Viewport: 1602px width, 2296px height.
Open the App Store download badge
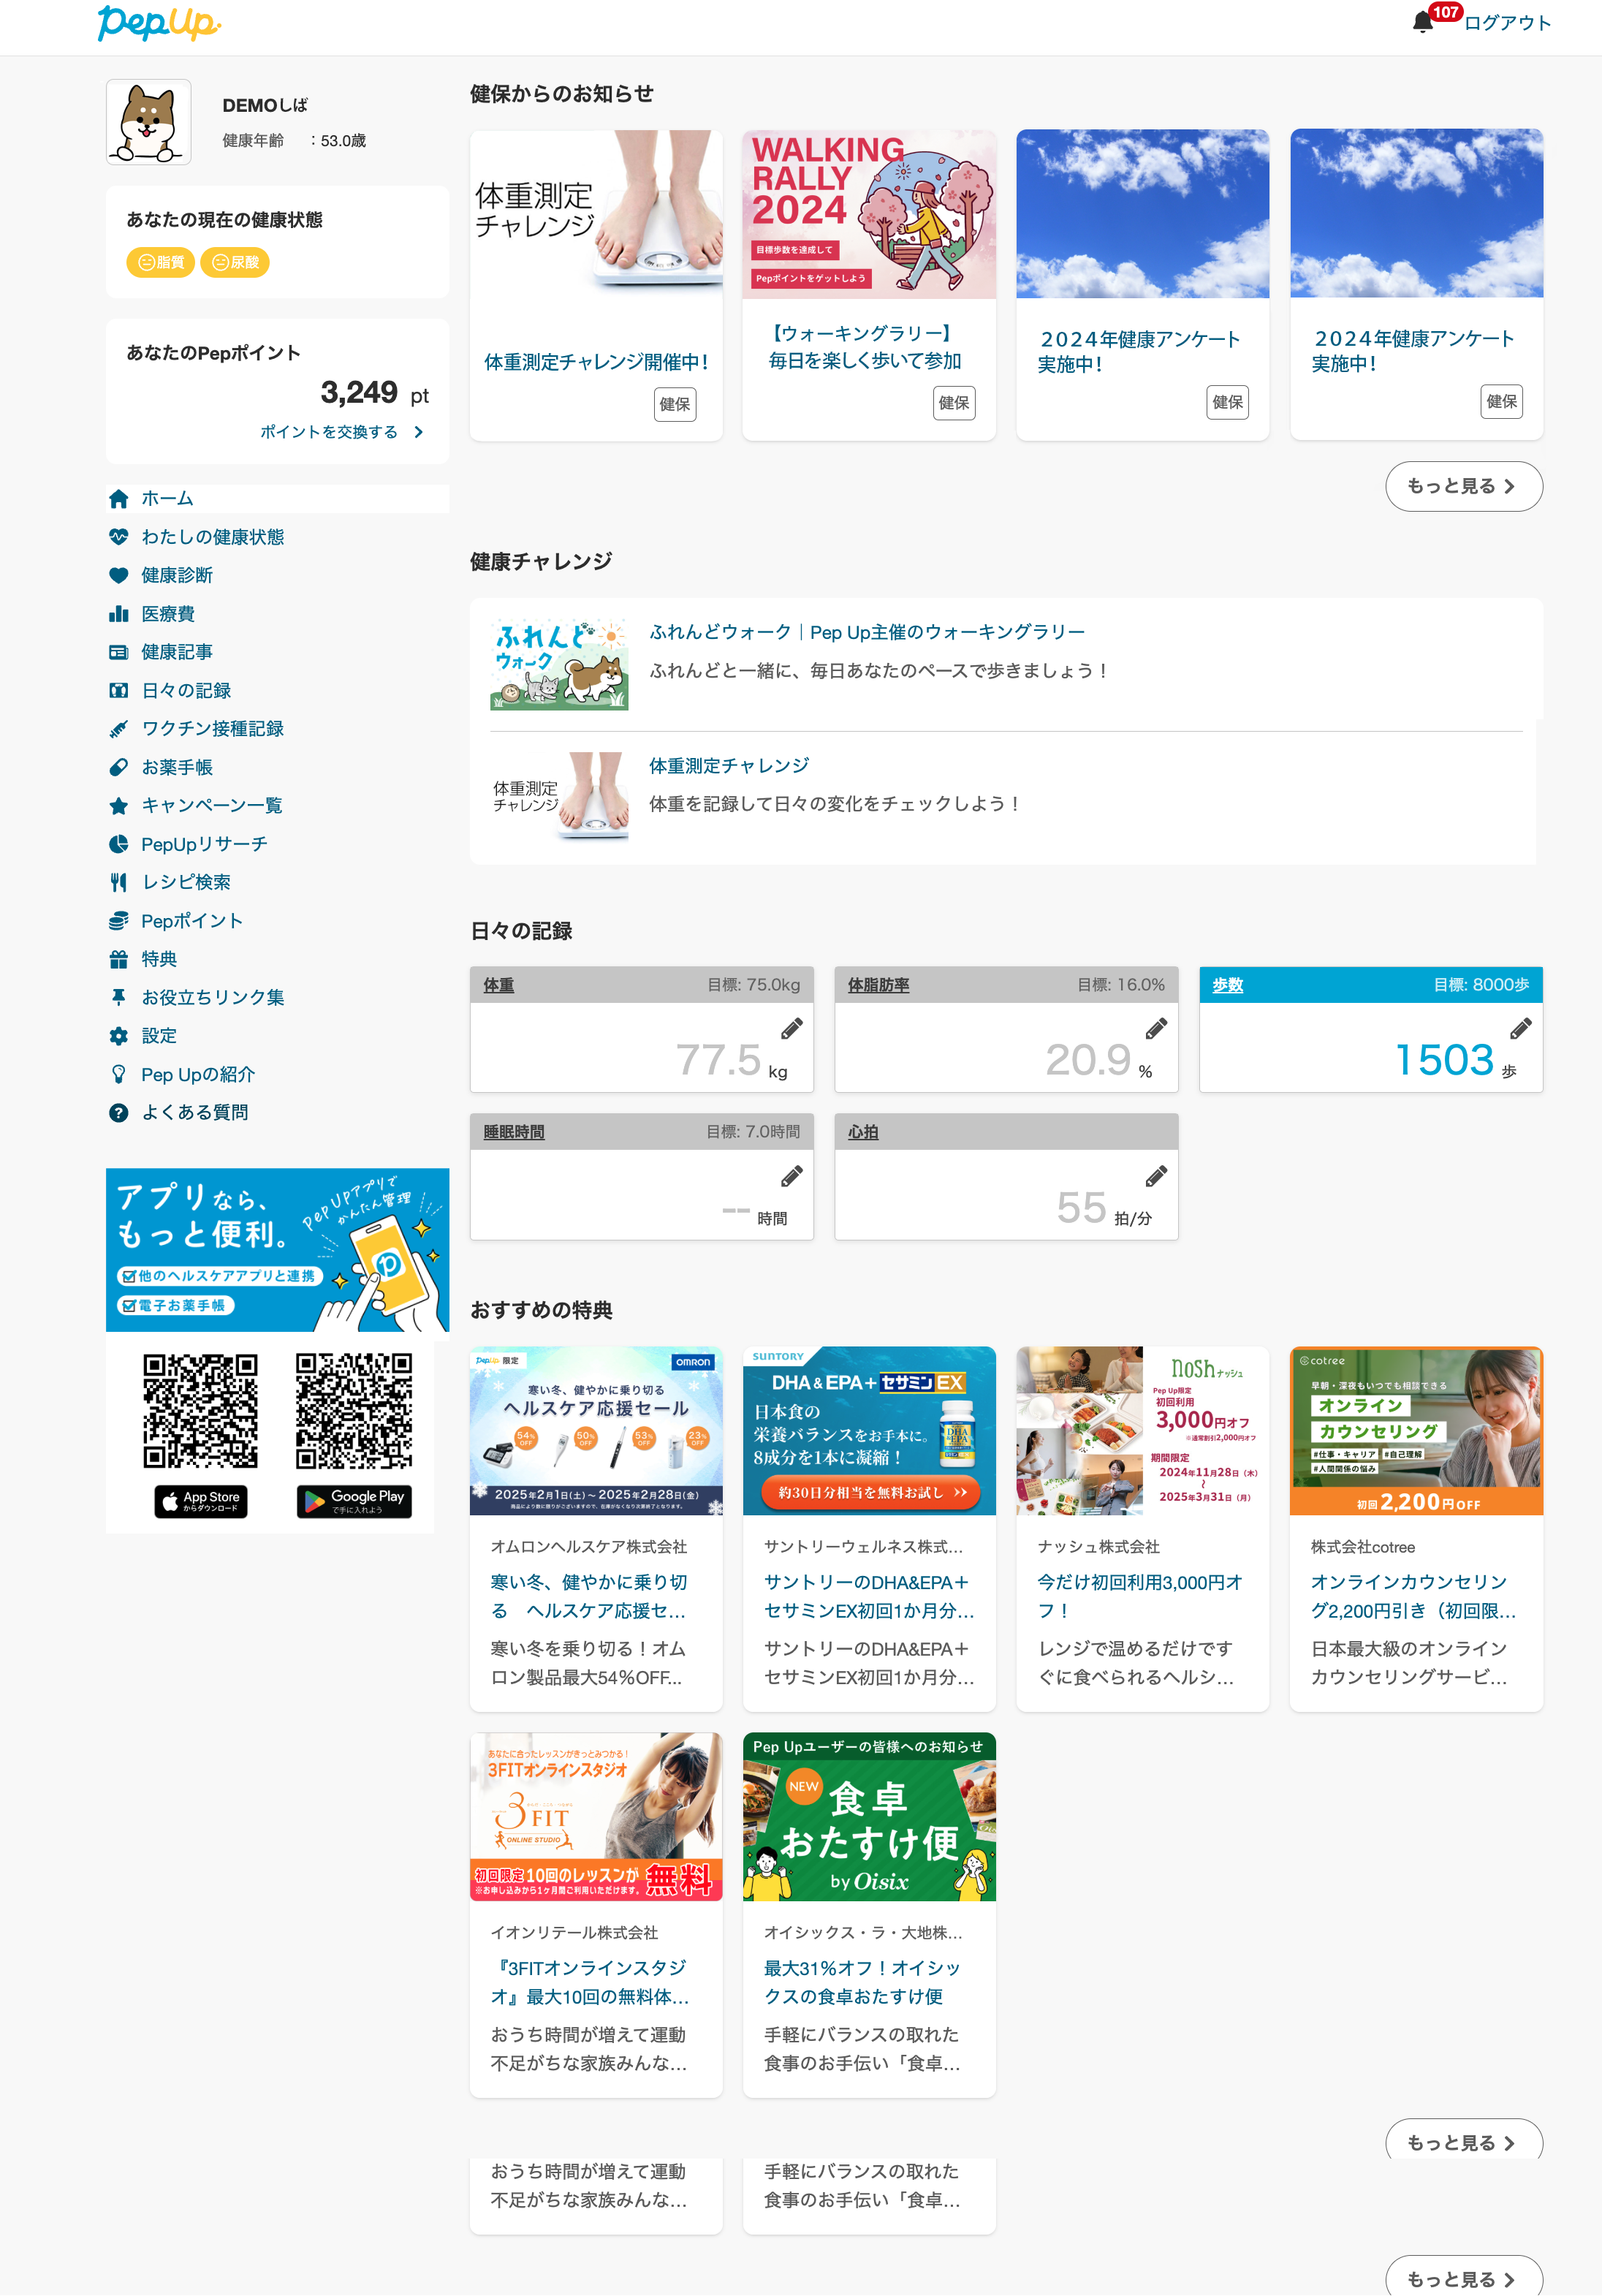201,1501
